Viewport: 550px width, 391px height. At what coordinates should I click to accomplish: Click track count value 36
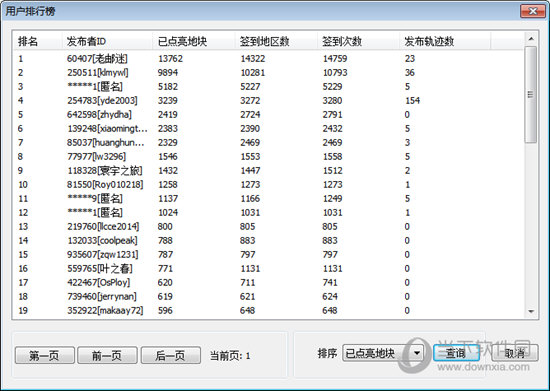click(410, 73)
